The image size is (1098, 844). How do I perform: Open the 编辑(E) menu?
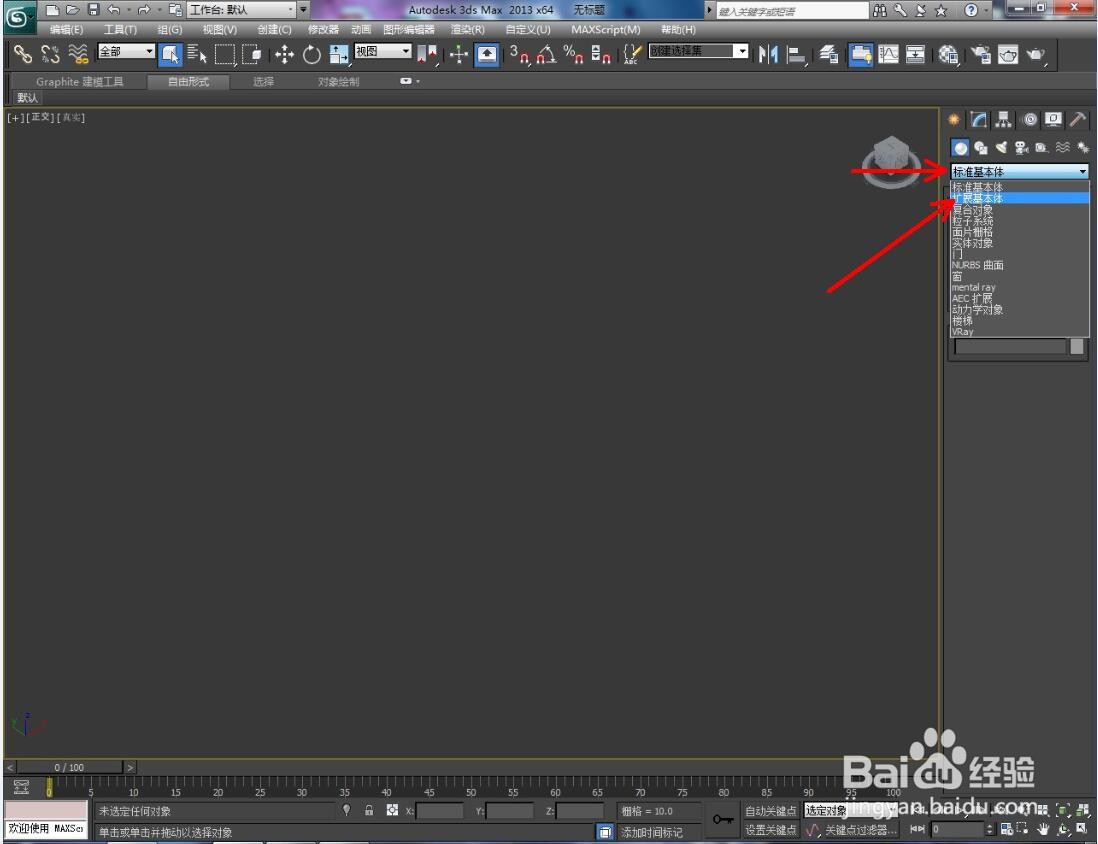[x=67, y=29]
